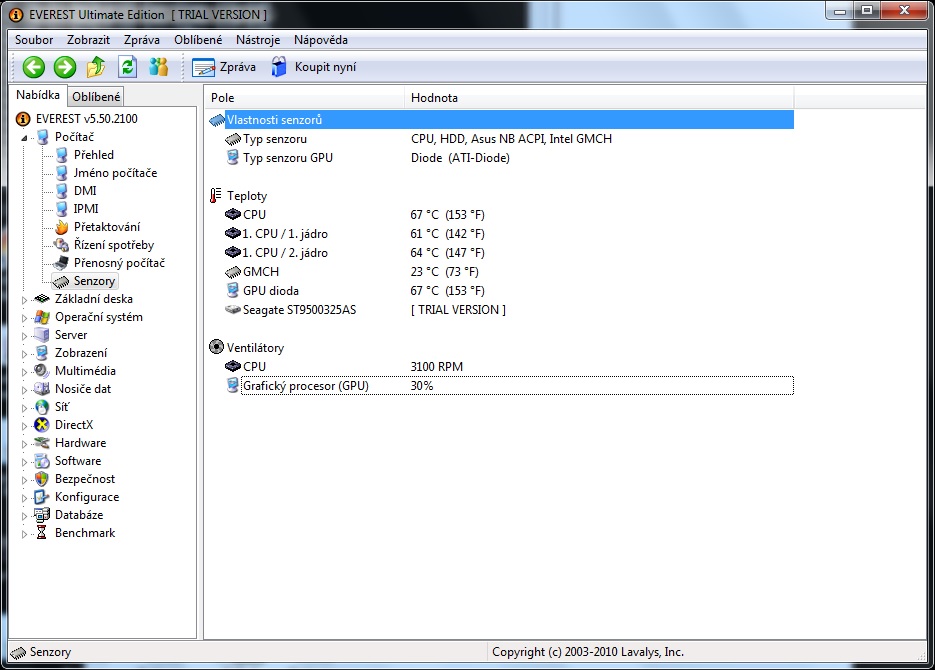The image size is (935, 670).
Task: Select Přetaktování in the tree
Action: pyautogui.click(x=107, y=227)
